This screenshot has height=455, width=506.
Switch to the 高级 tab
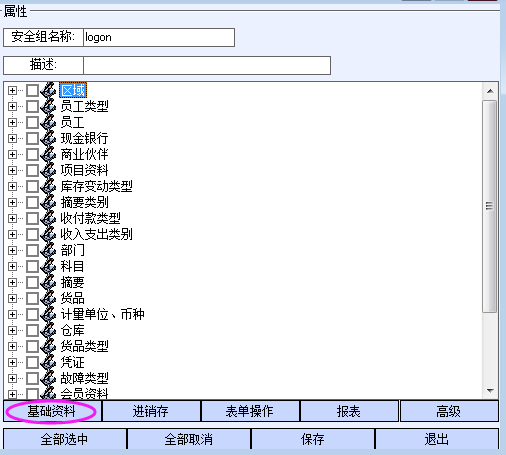[x=449, y=411]
